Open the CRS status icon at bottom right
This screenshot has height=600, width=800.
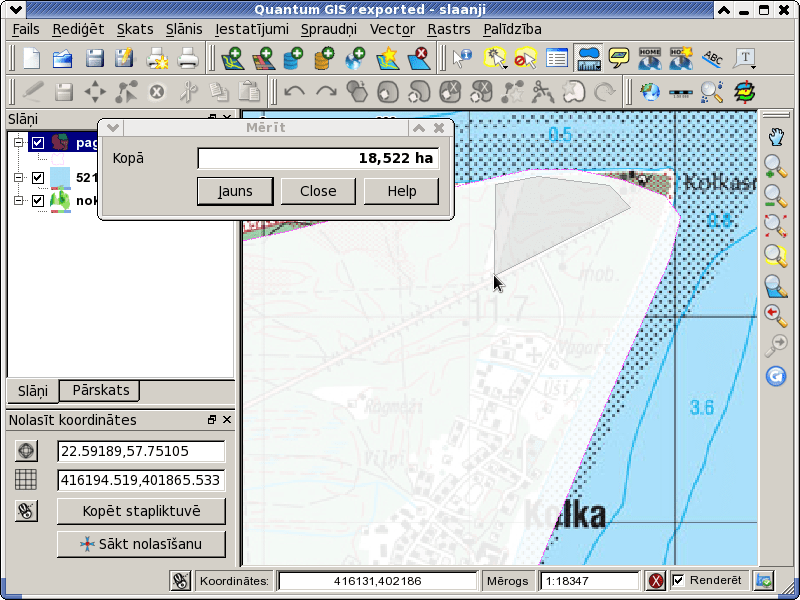pos(764,581)
